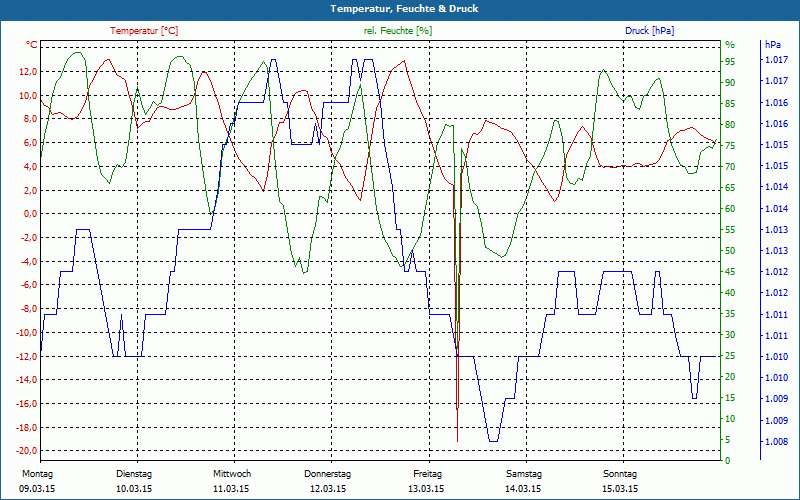Click temperature axis value "6,0"
Viewport: 800px width, 500px height.
30,143
